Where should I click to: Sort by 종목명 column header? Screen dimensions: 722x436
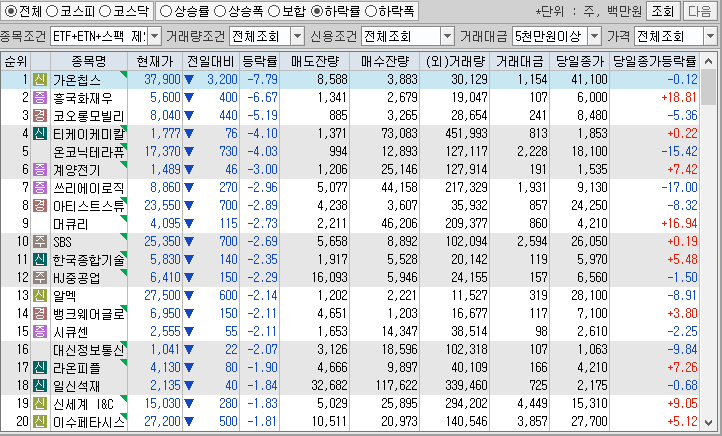(x=89, y=61)
